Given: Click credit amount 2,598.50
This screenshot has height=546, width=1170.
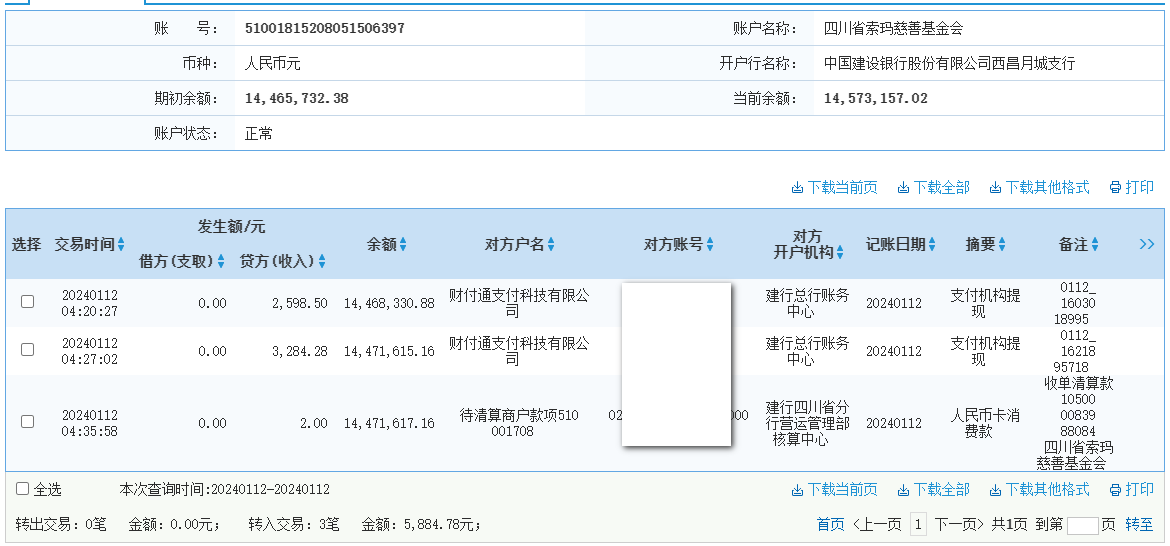Looking at the screenshot, I should click(x=299, y=304).
